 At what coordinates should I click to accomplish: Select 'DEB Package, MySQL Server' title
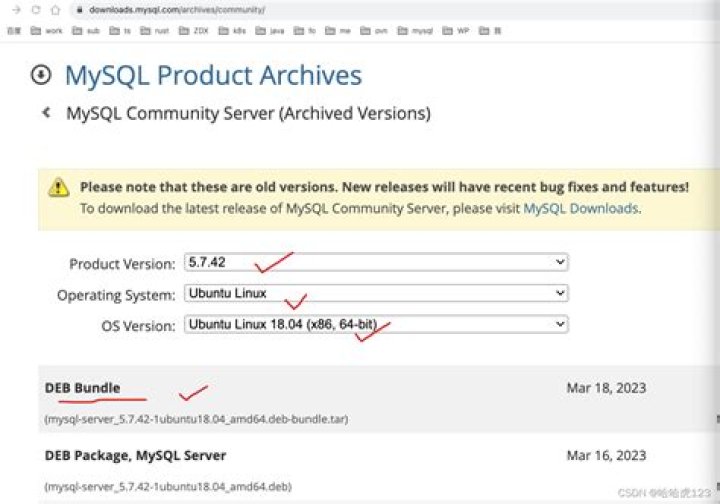(135, 455)
